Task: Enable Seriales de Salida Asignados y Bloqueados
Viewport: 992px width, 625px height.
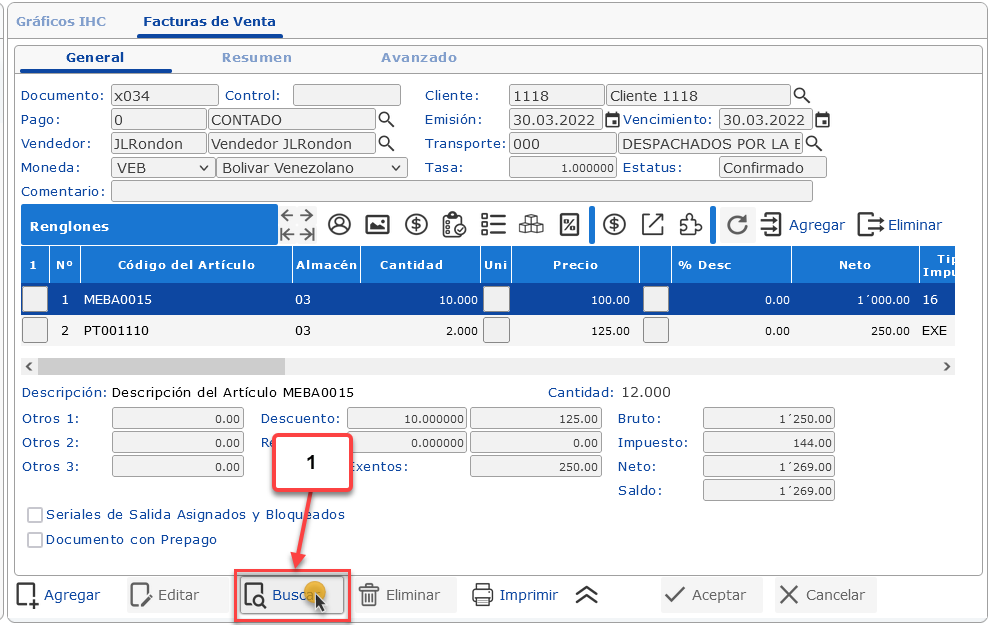Action: [x=36, y=515]
